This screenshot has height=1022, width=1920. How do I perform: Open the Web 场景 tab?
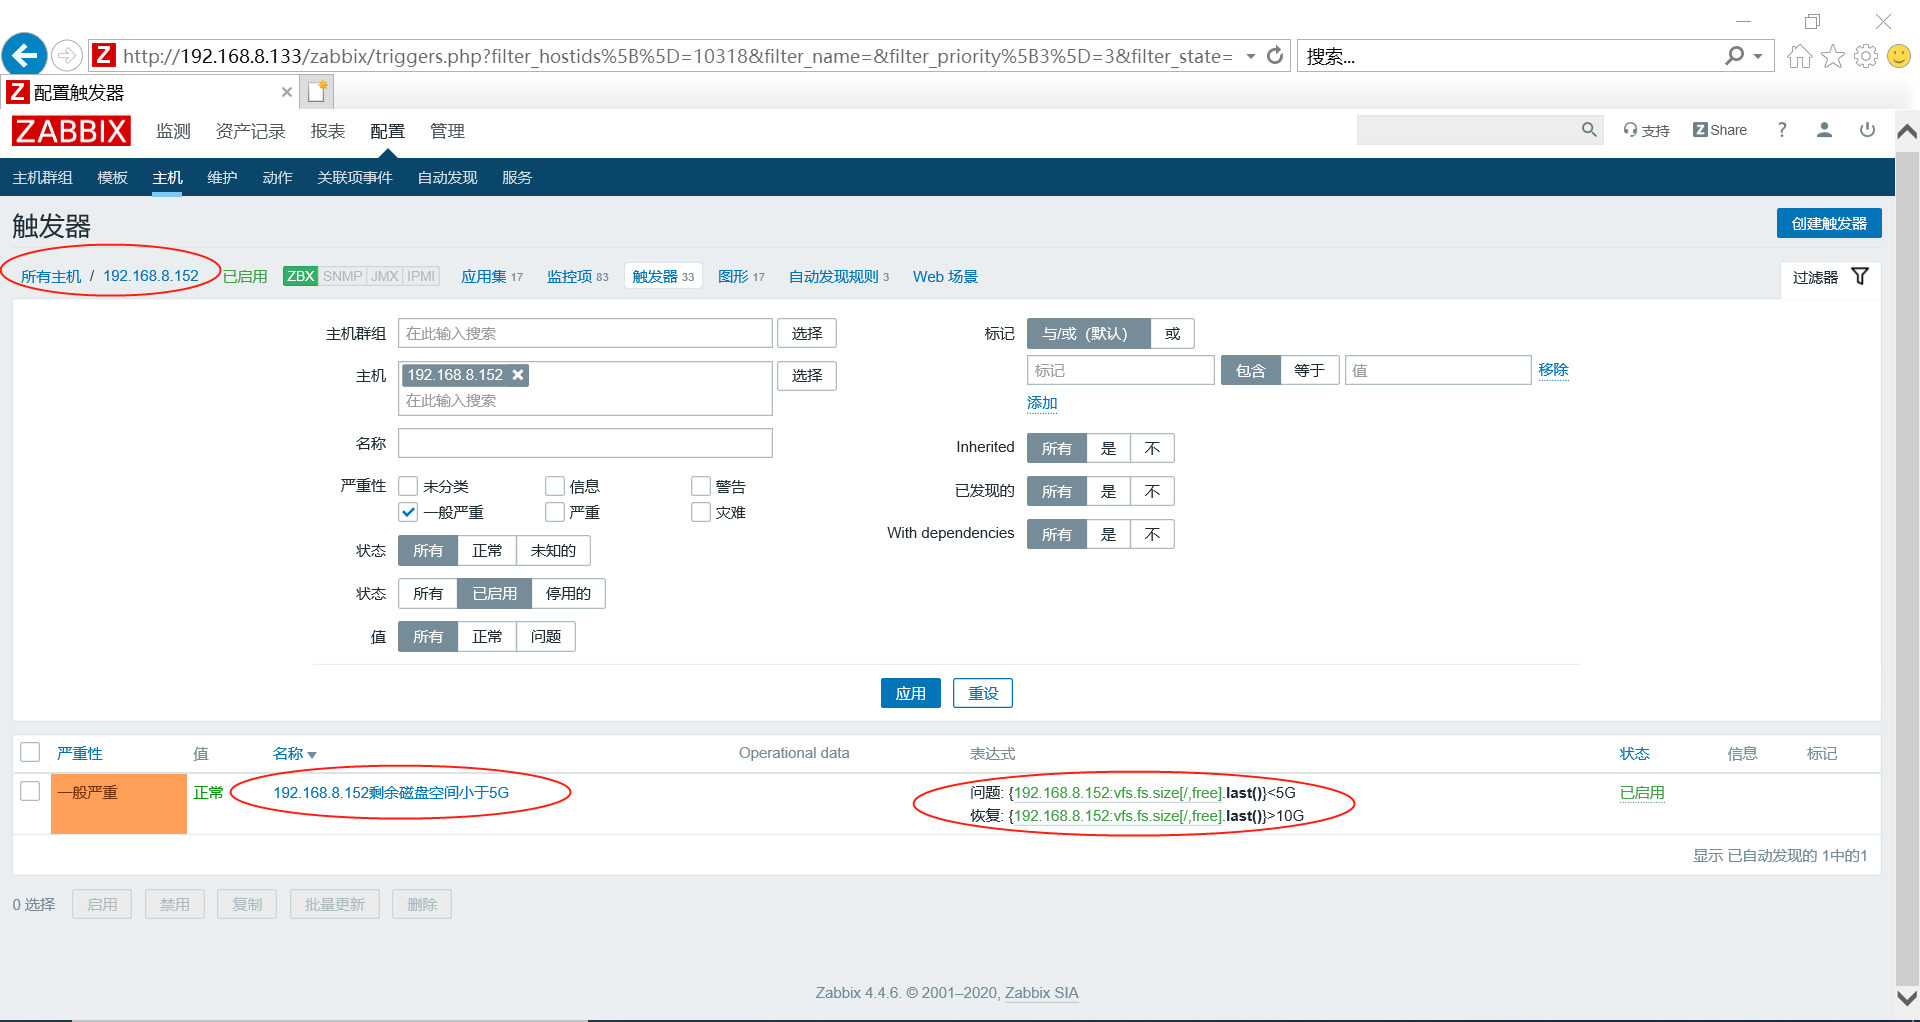pyautogui.click(x=945, y=276)
